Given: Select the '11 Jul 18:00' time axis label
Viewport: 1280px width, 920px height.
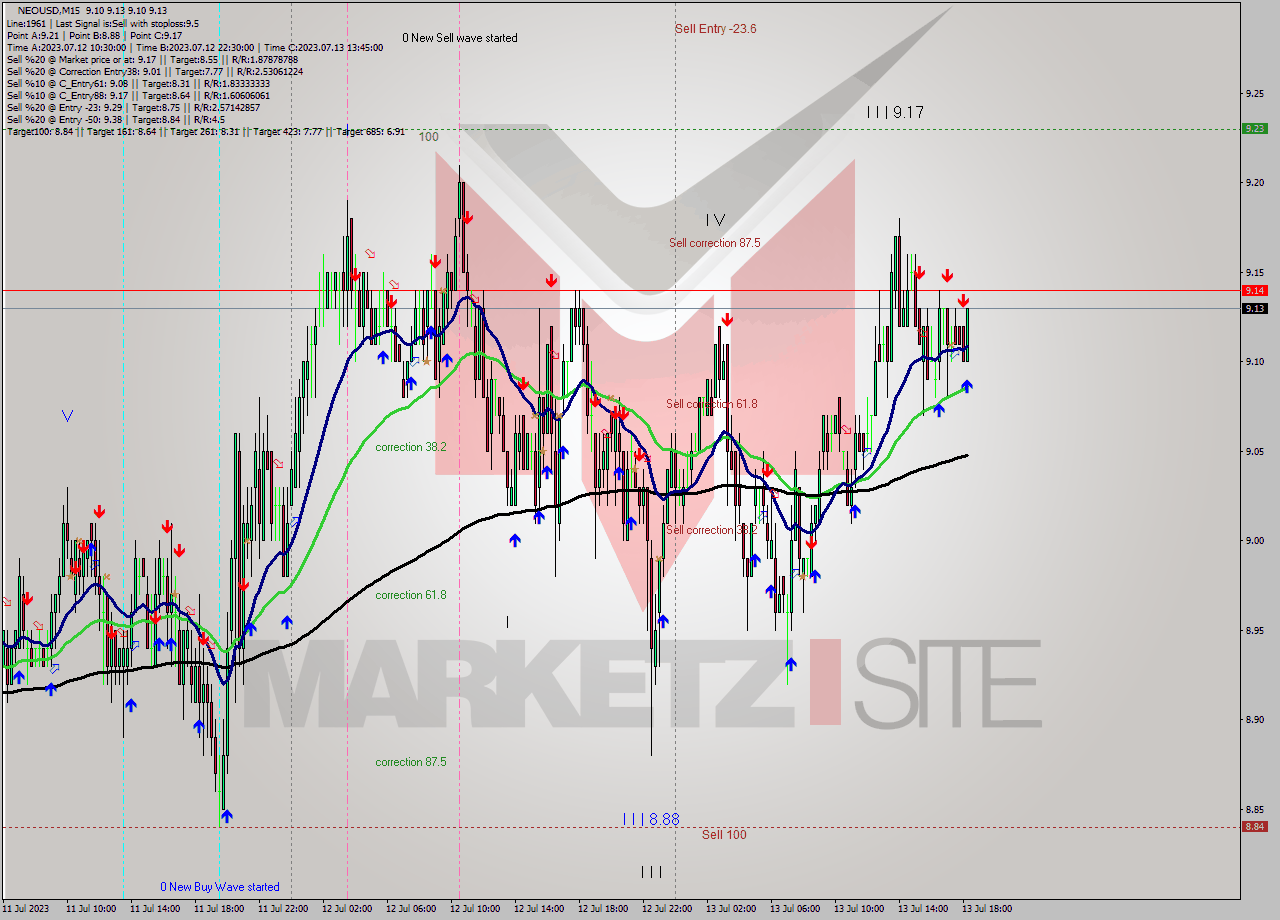Looking at the screenshot, I should [219, 909].
